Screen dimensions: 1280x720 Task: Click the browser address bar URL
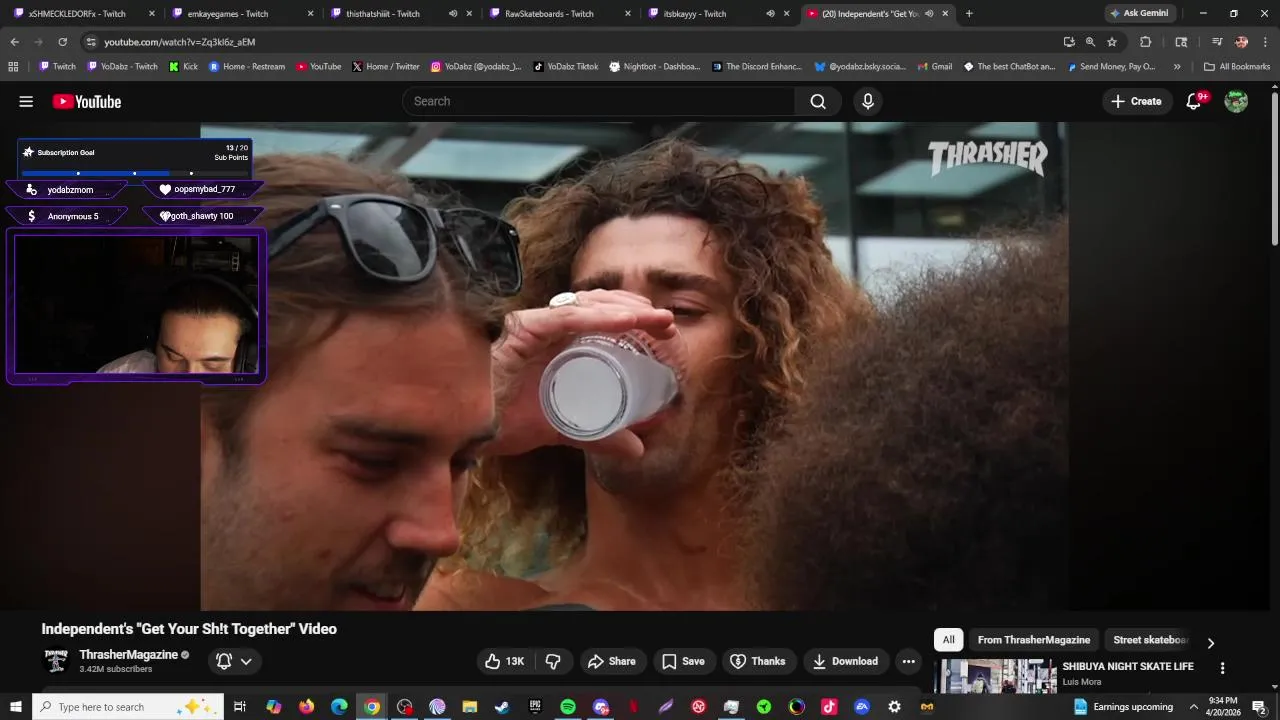tap(180, 42)
